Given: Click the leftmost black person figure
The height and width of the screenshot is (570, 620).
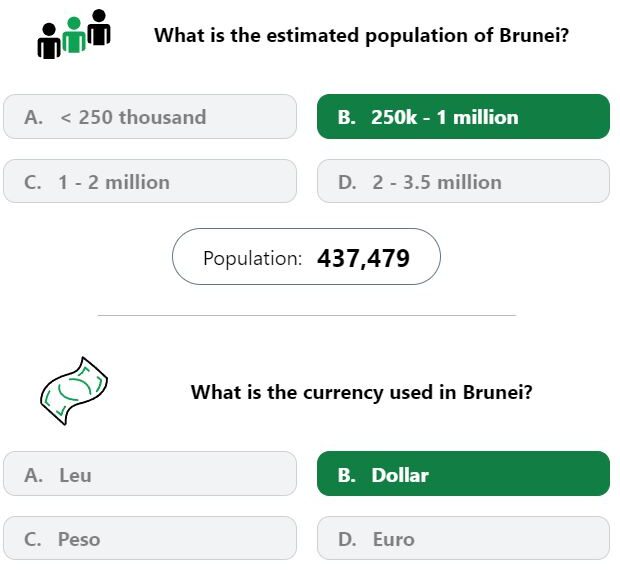Looking at the screenshot, I should (49, 41).
